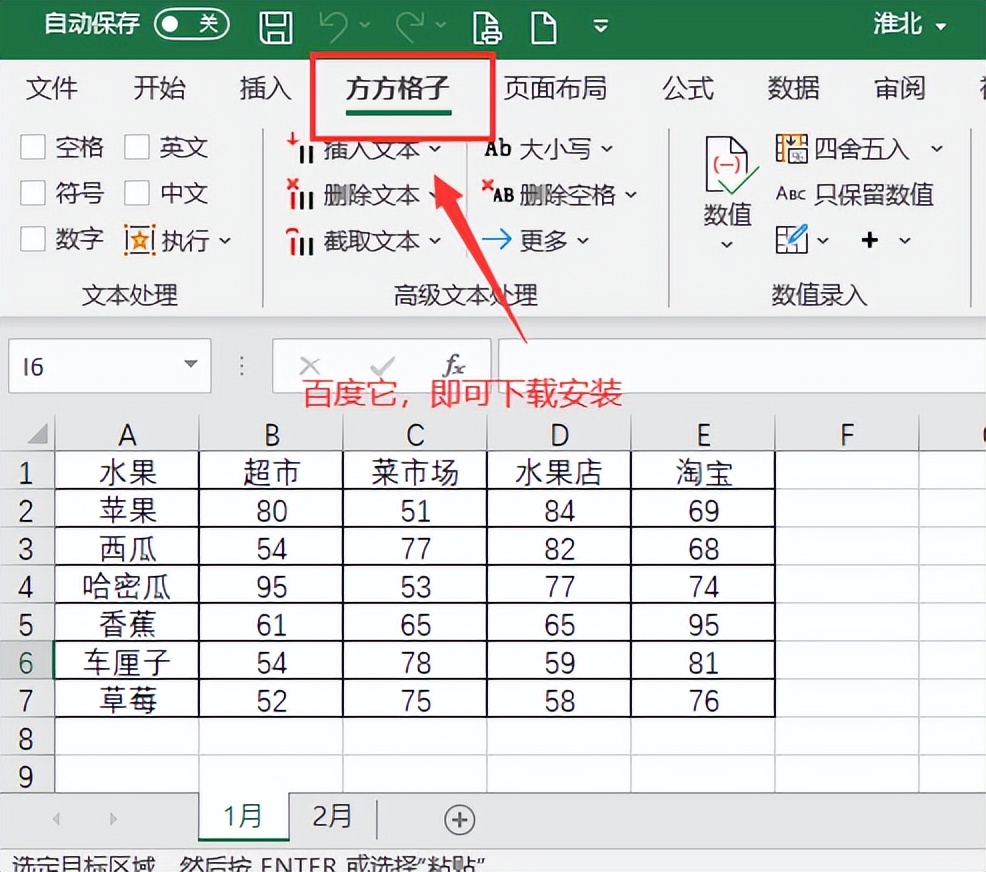Select cell containing 车厘子

coord(127,662)
